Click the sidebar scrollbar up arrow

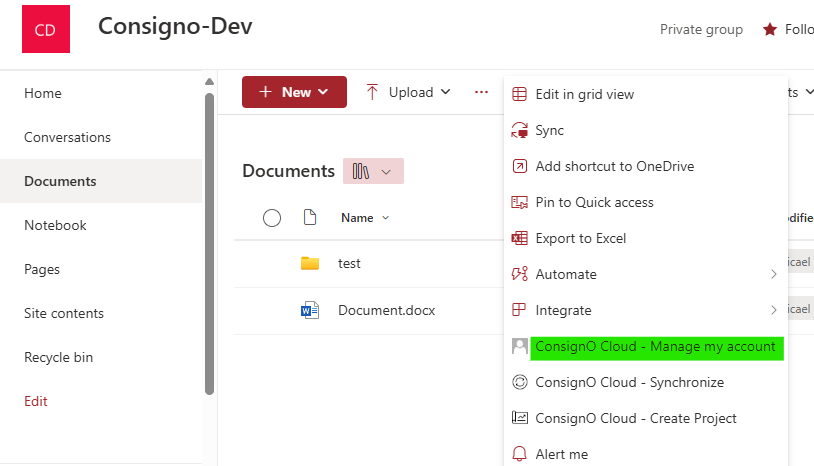209,81
